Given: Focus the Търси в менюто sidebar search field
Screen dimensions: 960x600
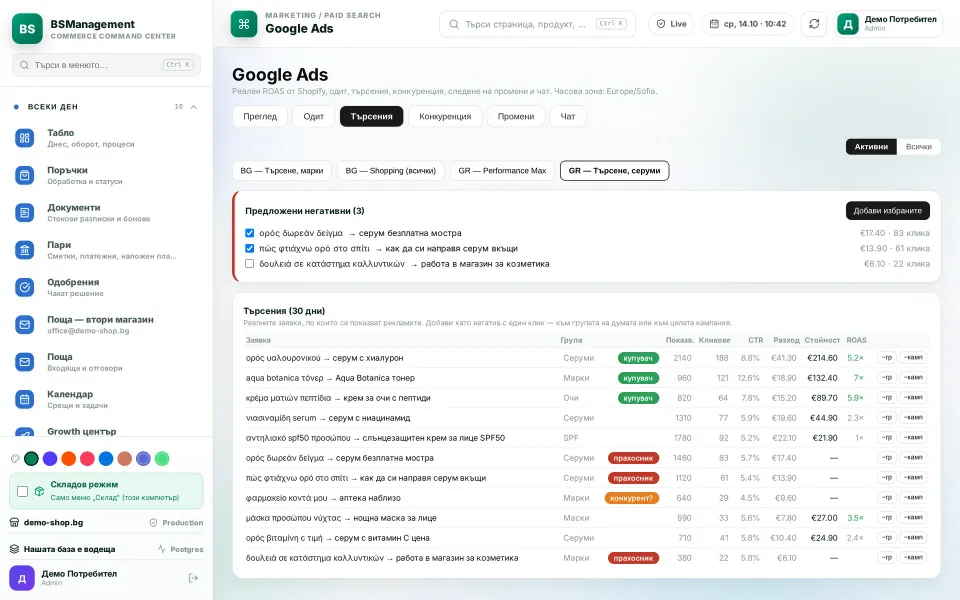Looking at the screenshot, I should click(x=107, y=65).
